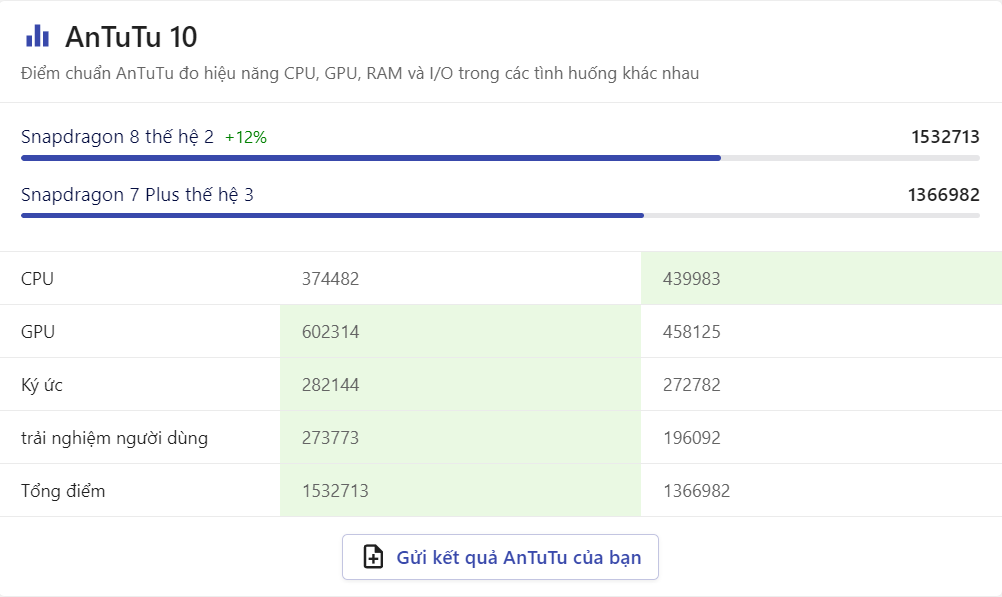Click the AnTuTu bar chart icon
The image size is (1002, 597).
coord(37,37)
